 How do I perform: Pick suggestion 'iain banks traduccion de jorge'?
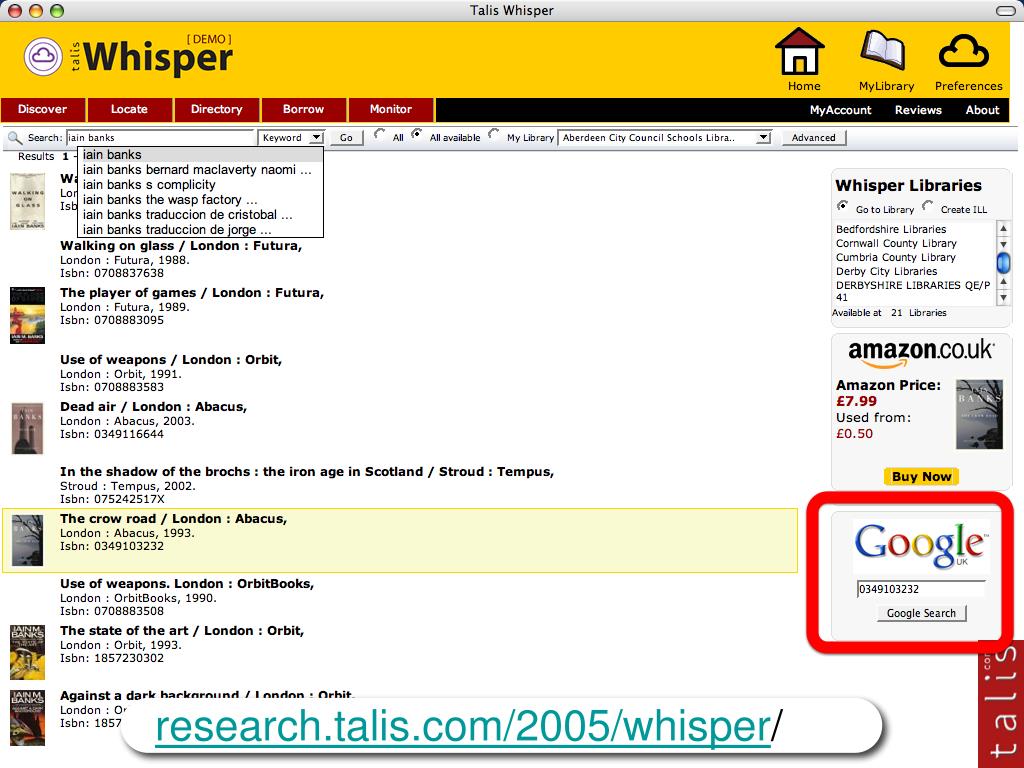click(x=200, y=230)
